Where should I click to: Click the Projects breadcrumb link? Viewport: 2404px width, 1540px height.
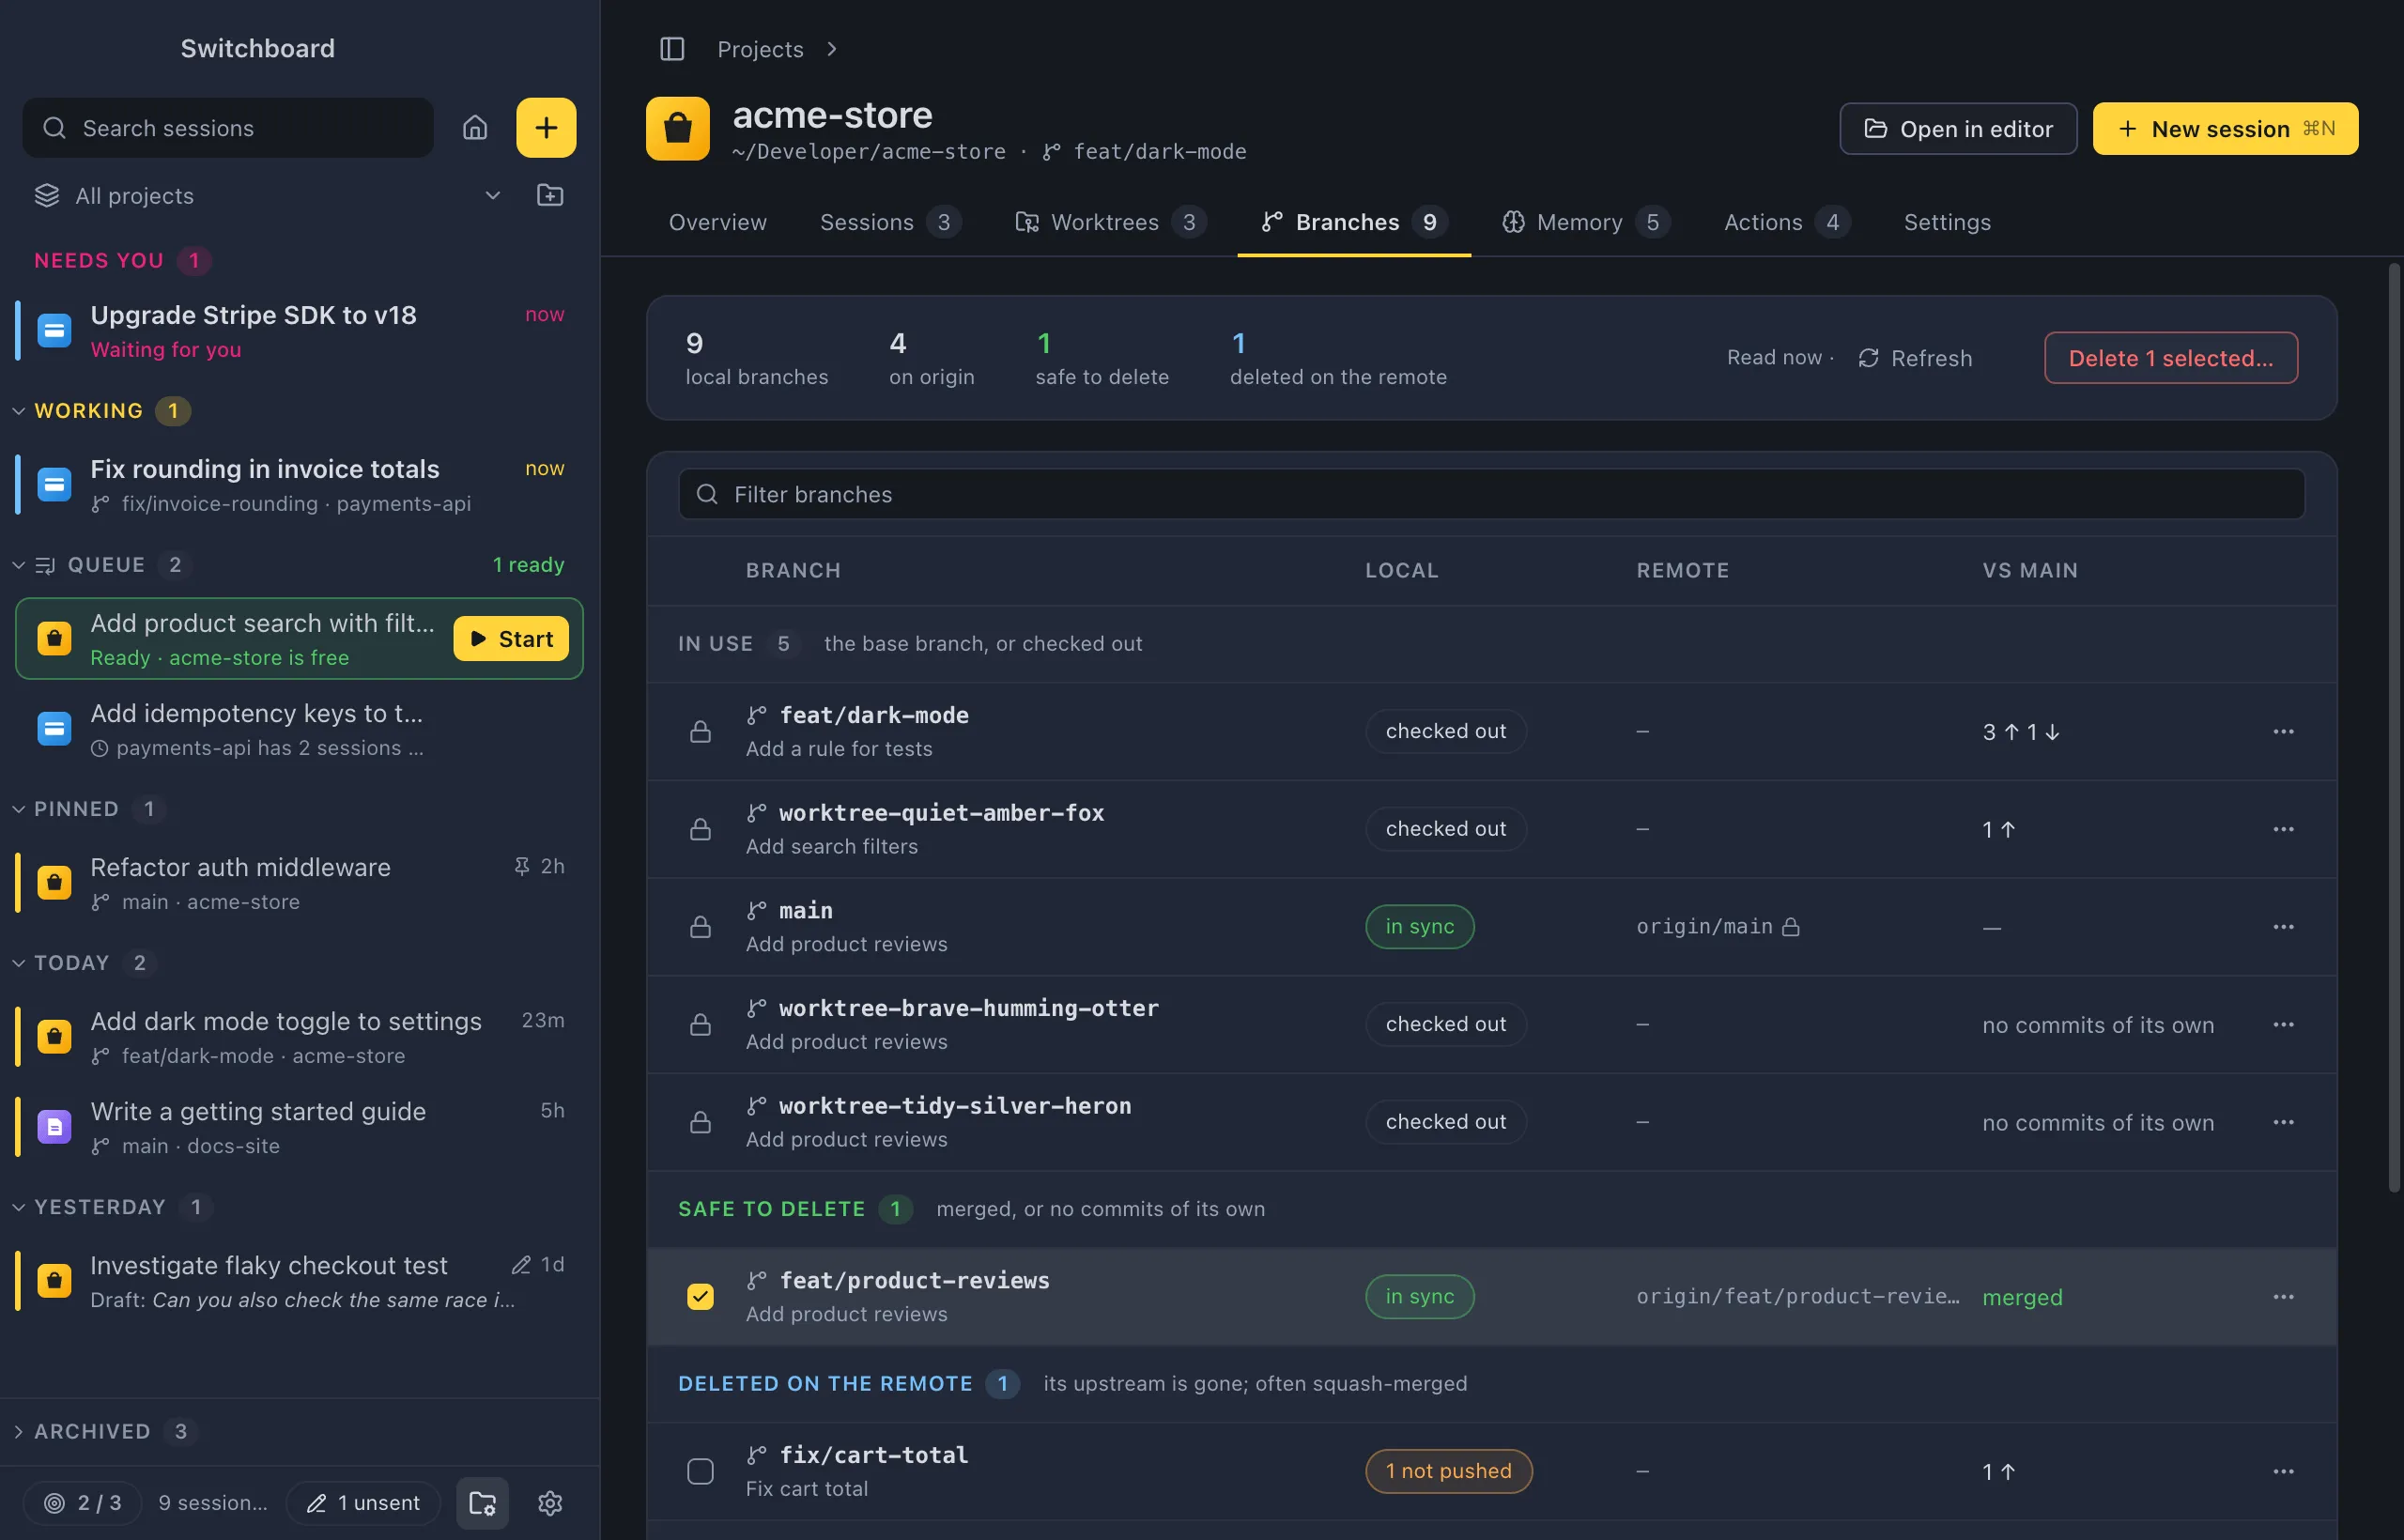coord(760,49)
